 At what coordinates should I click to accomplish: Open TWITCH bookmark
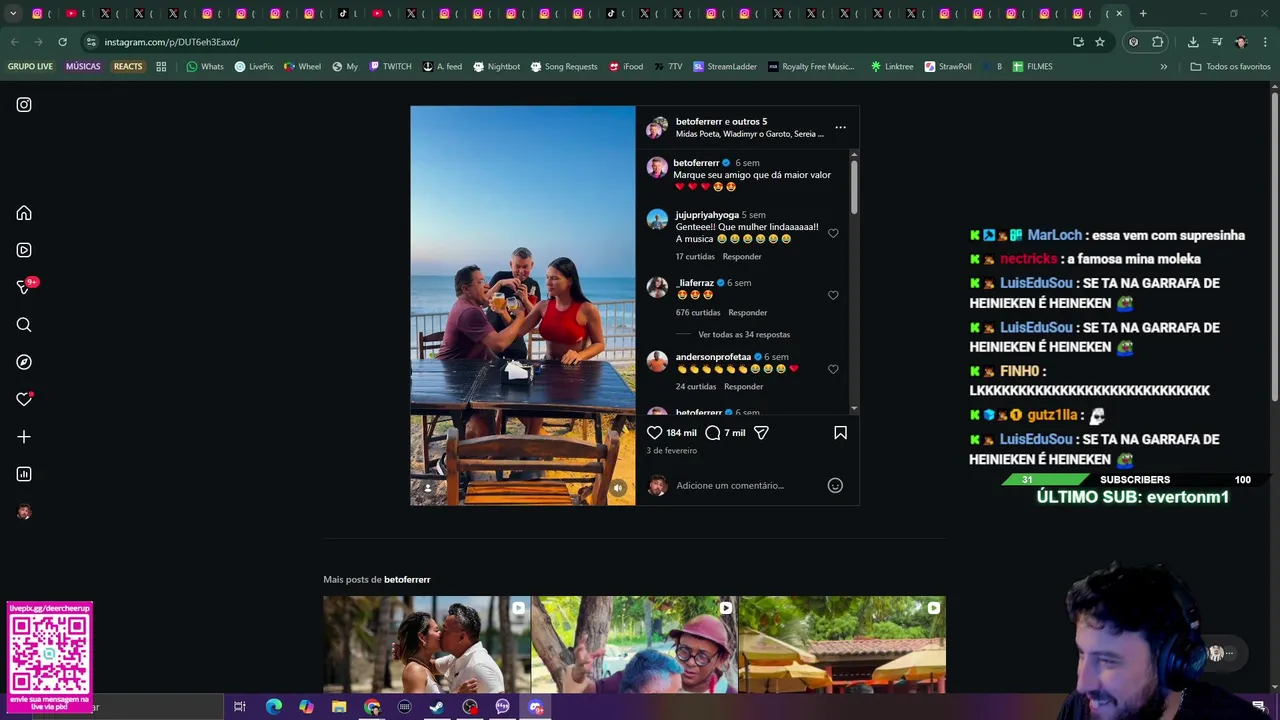[390, 67]
